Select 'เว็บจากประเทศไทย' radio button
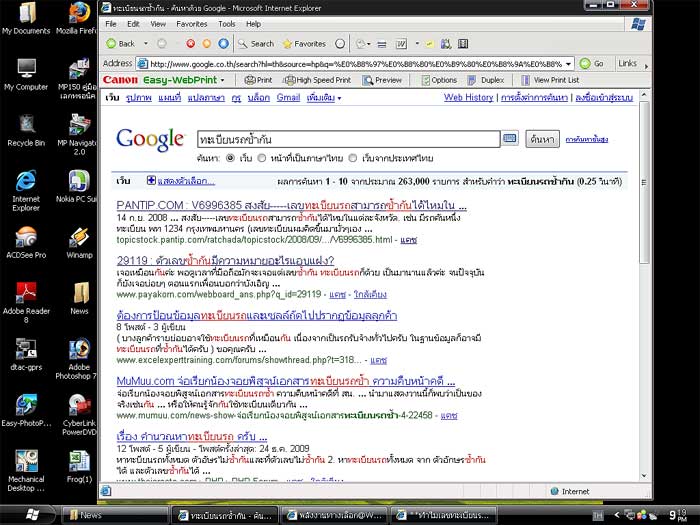Image resolution: width=700 pixels, height=525 pixels. pos(350,158)
